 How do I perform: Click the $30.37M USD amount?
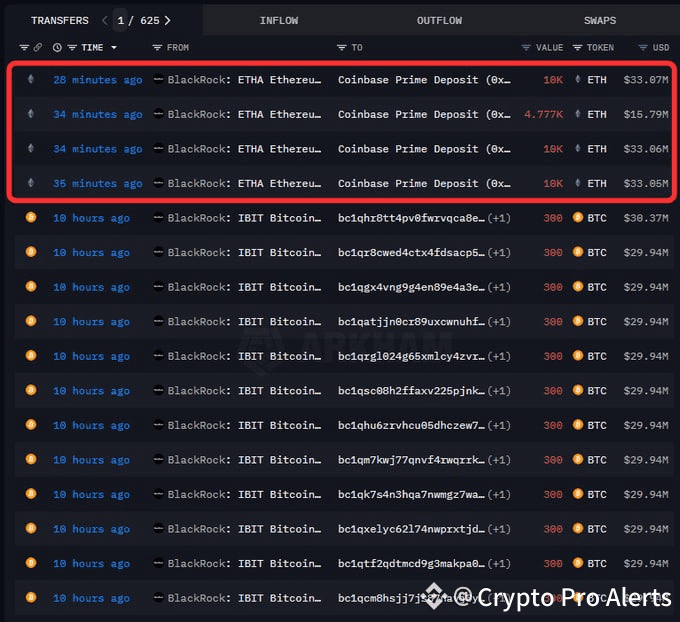coord(646,218)
